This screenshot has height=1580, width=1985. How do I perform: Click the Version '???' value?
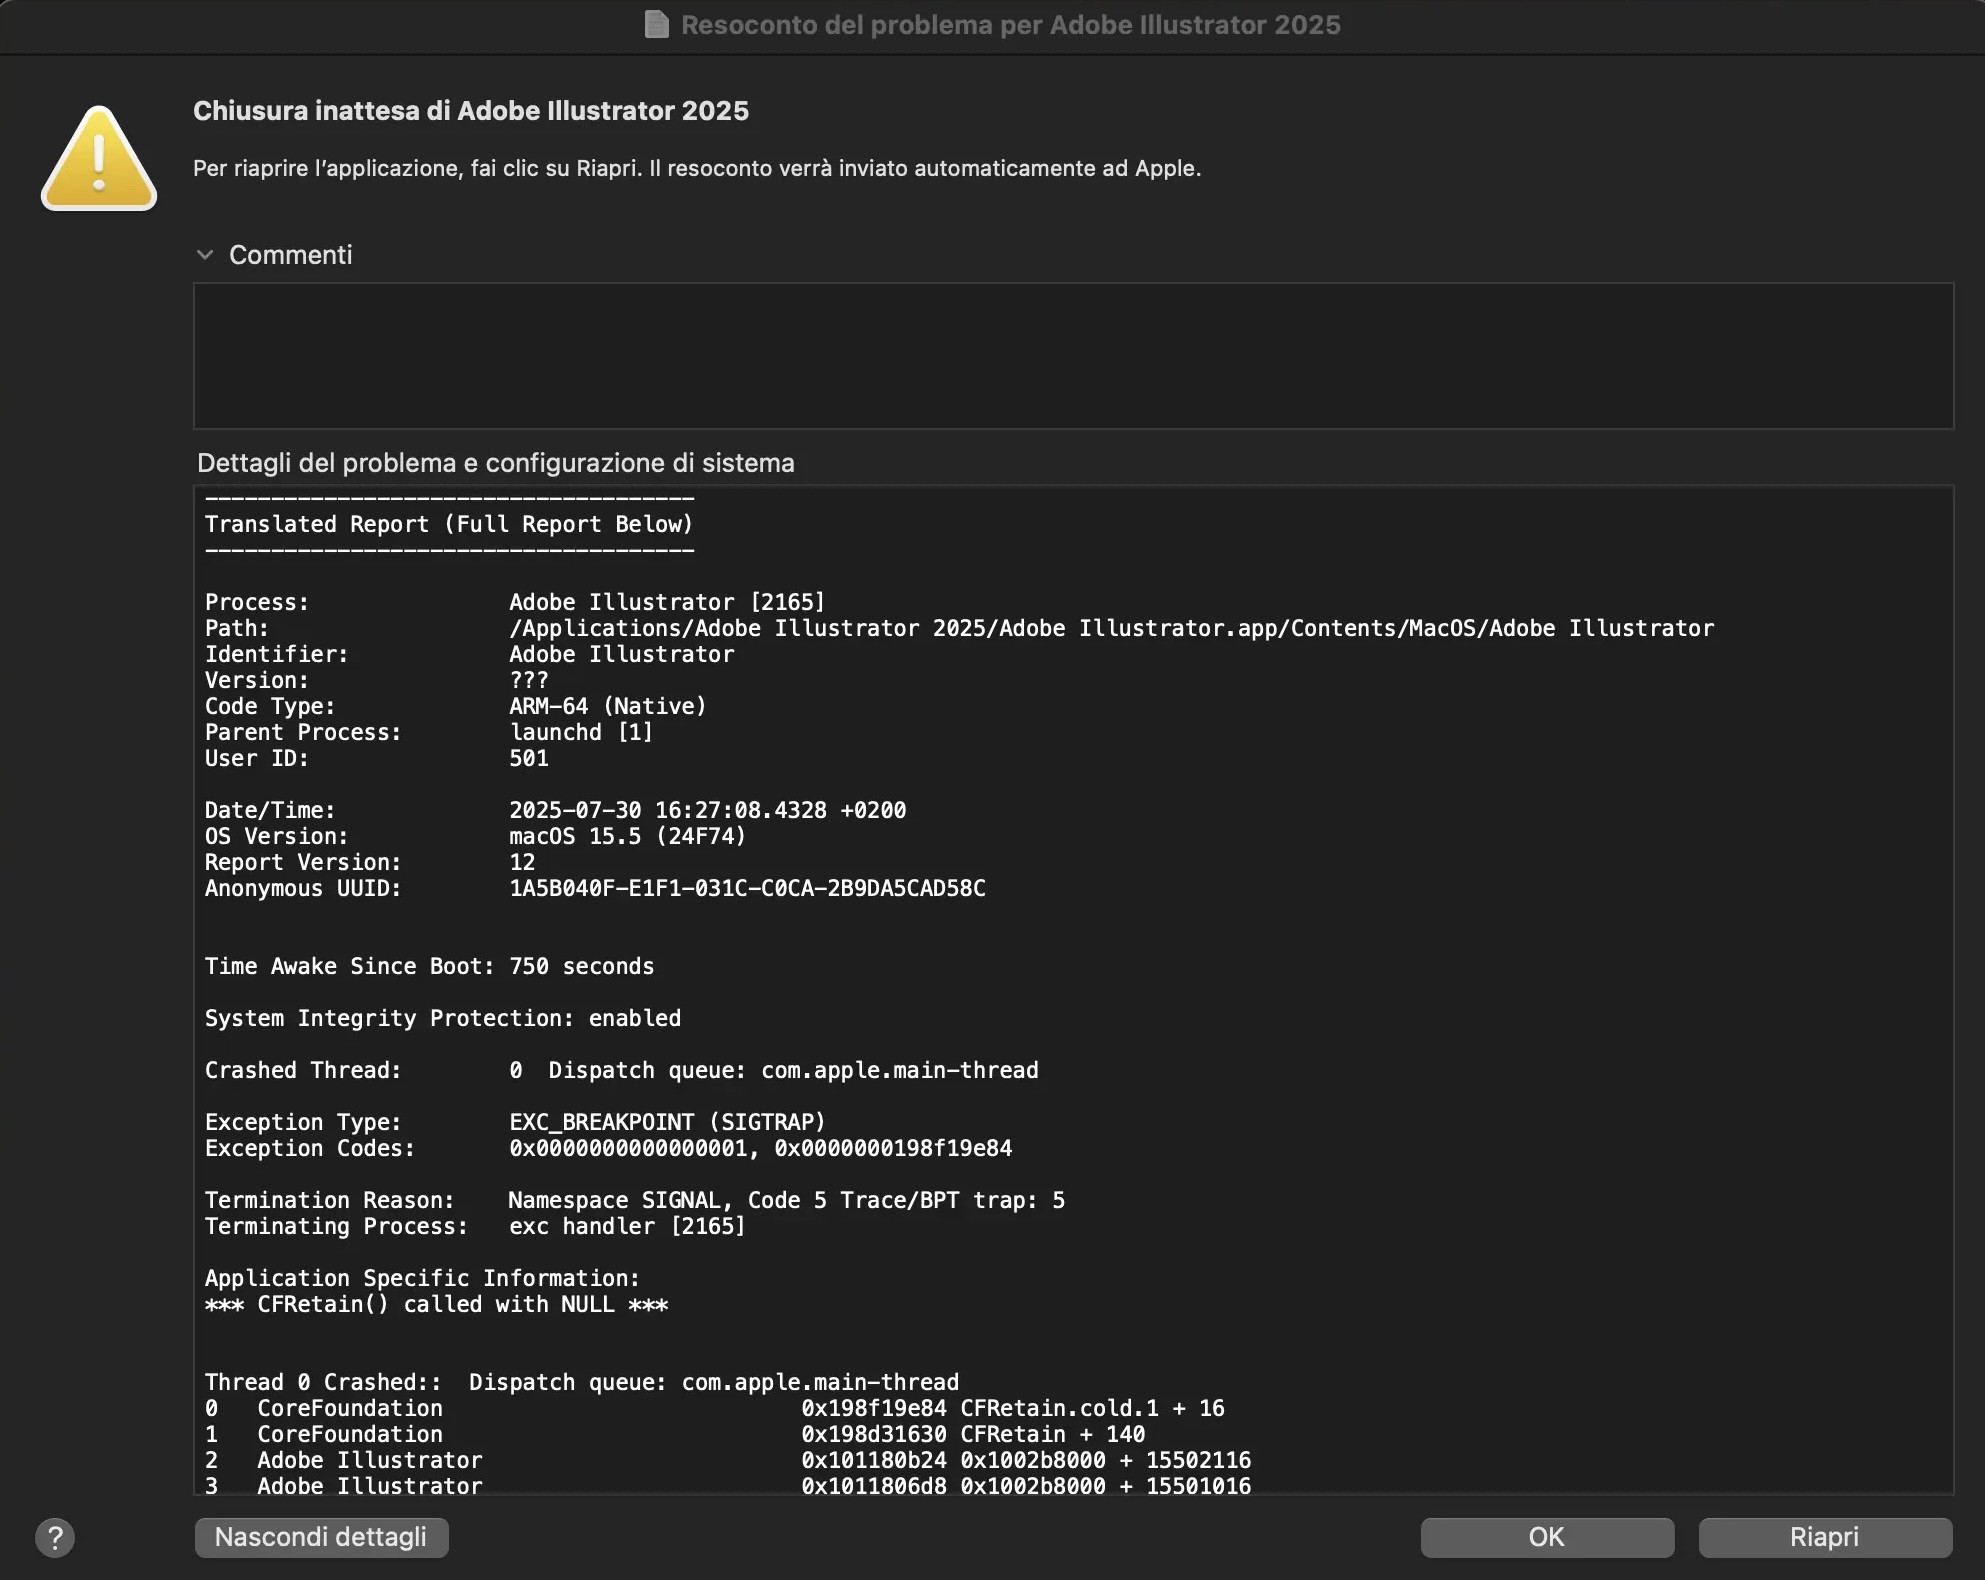coord(529,680)
